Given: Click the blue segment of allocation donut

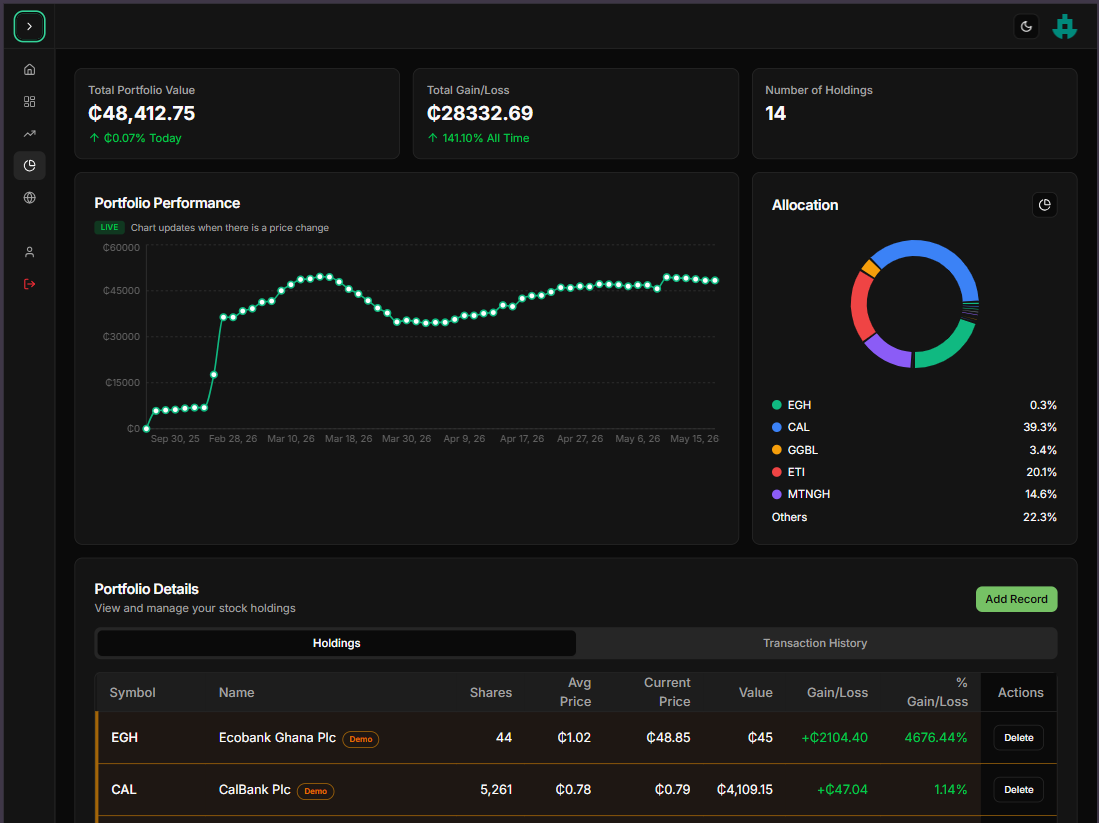Looking at the screenshot, I should [x=932, y=250].
